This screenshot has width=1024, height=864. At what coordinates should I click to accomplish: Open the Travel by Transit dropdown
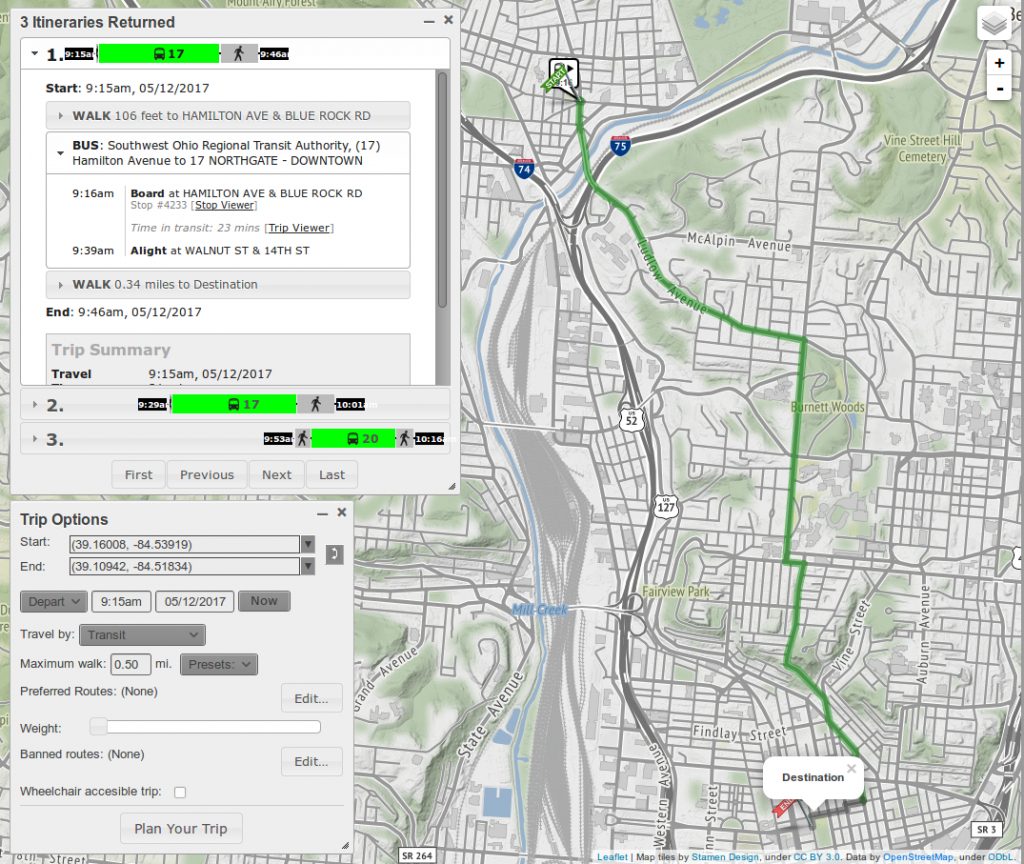click(142, 634)
